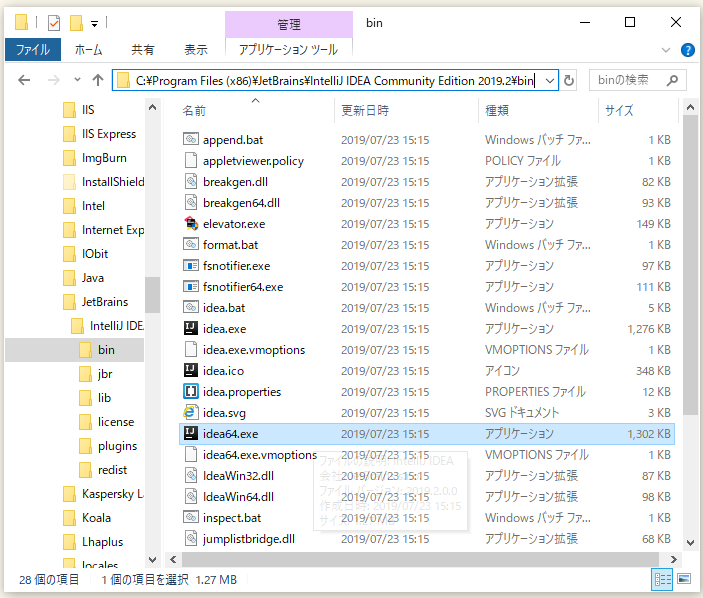Click the fsnotifier64.exe file icon
703x598 pixels.
coord(191,286)
